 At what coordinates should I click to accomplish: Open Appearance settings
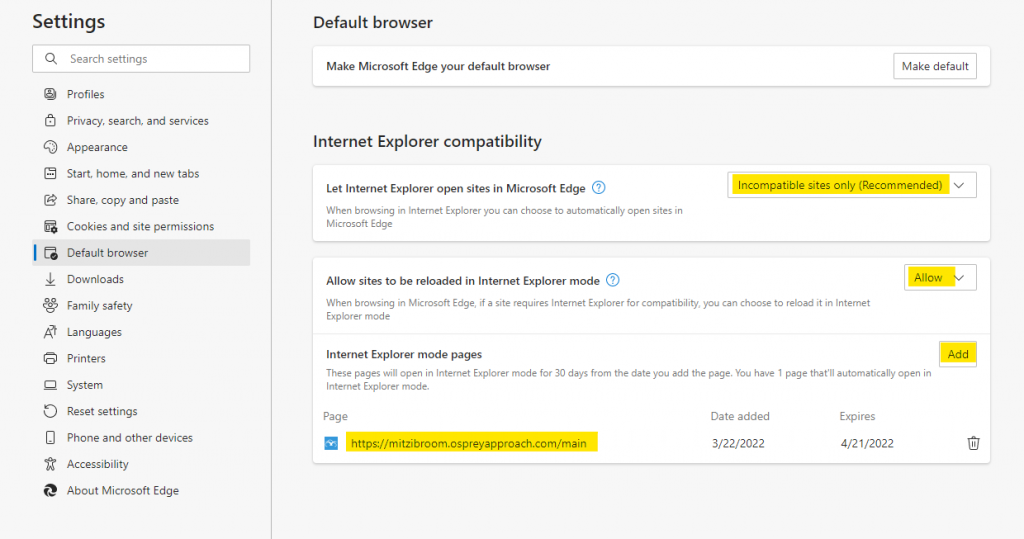141,147
